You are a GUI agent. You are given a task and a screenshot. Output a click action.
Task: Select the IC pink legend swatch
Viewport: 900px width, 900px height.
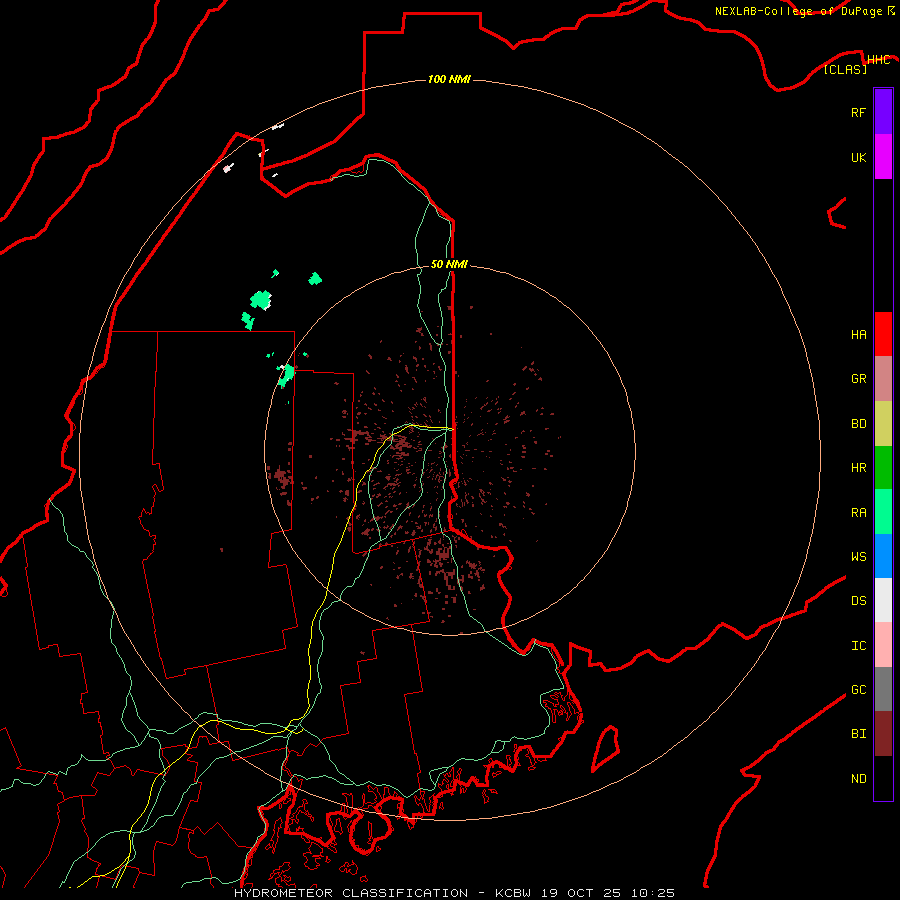coord(883,645)
